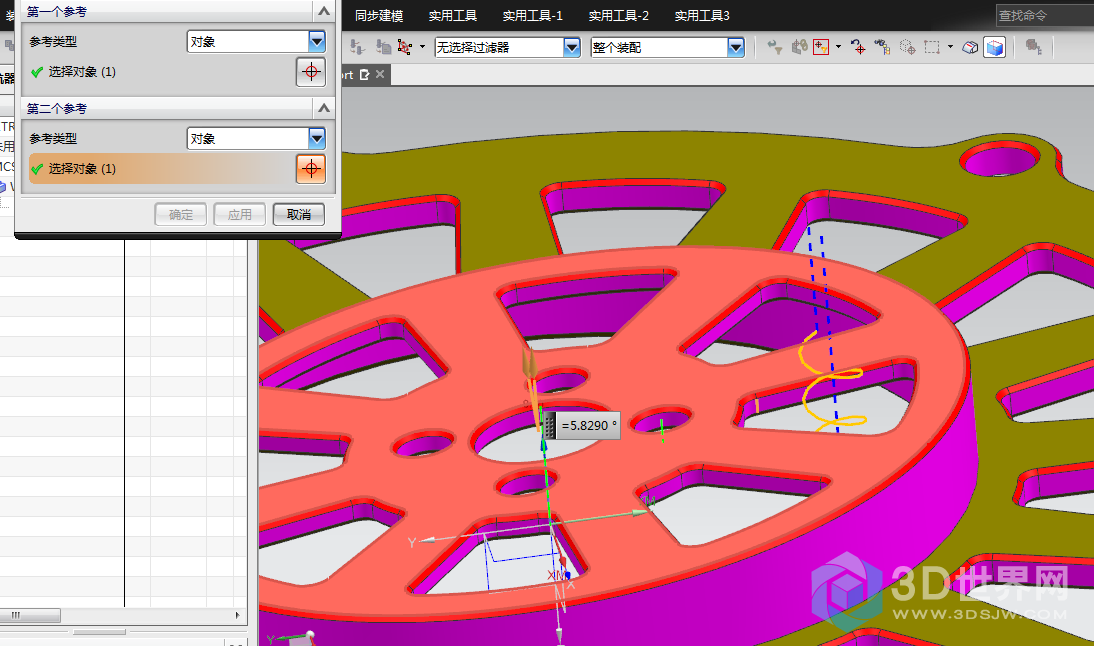
Task: Click the right arrow of the left panel scrollbar
Action: [x=237, y=615]
